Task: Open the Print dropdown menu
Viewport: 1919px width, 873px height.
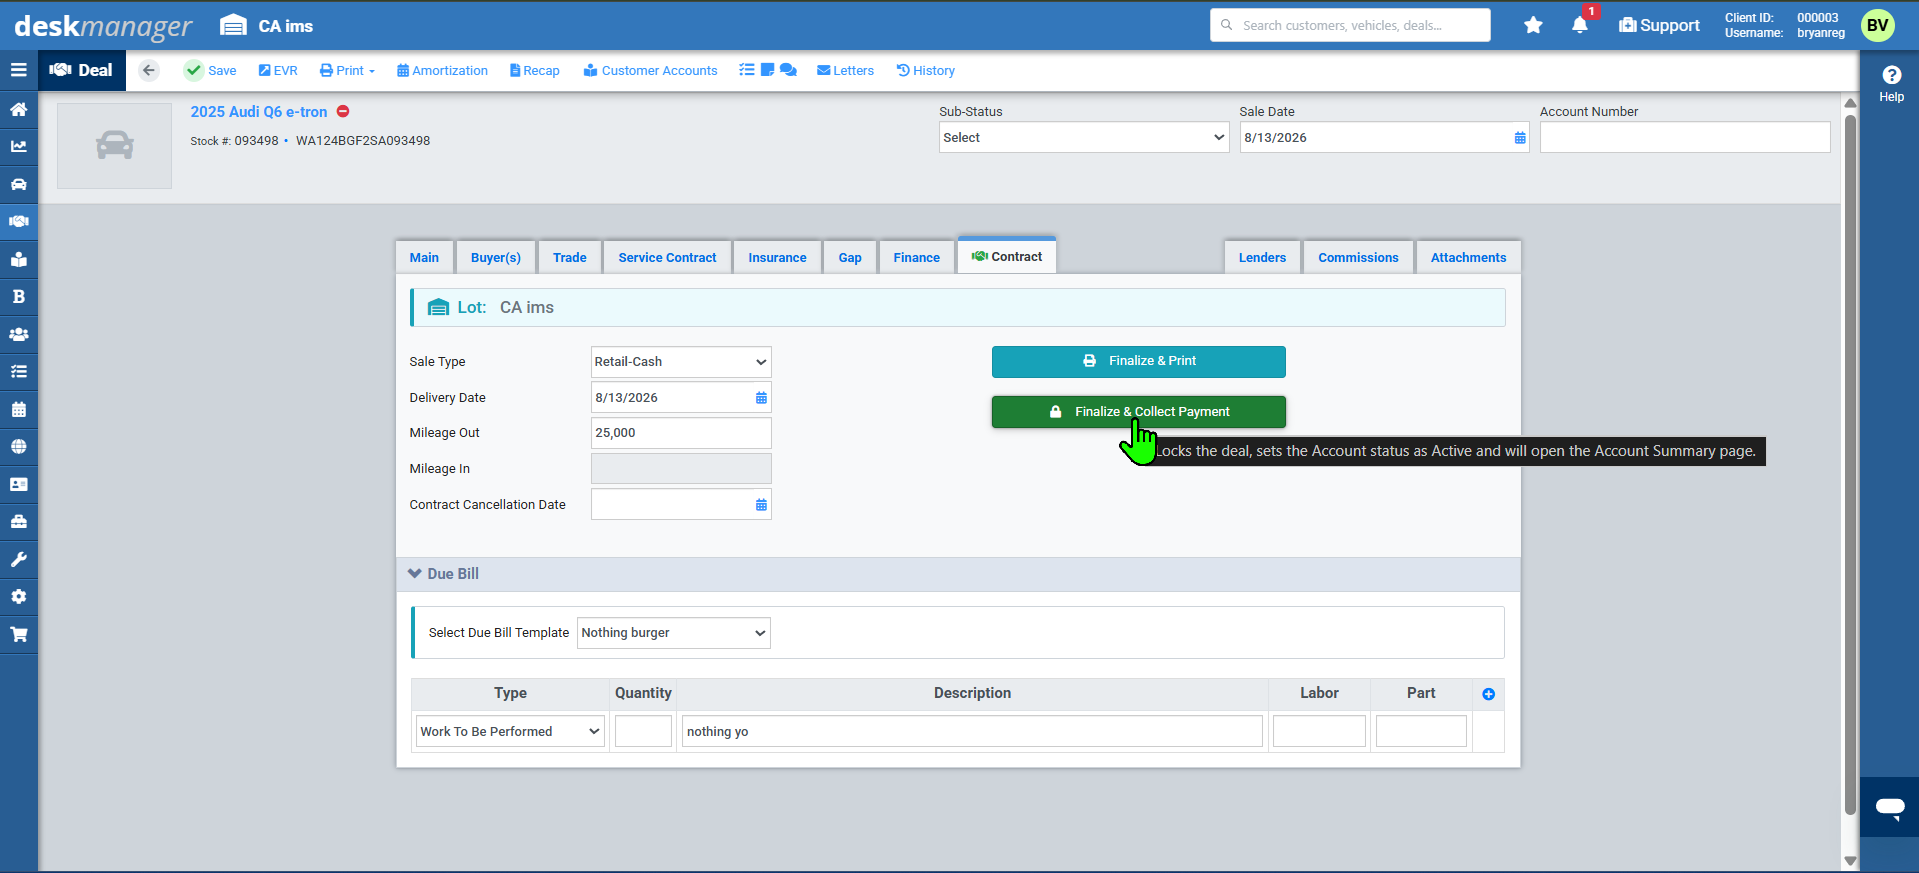Action: (347, 70)
